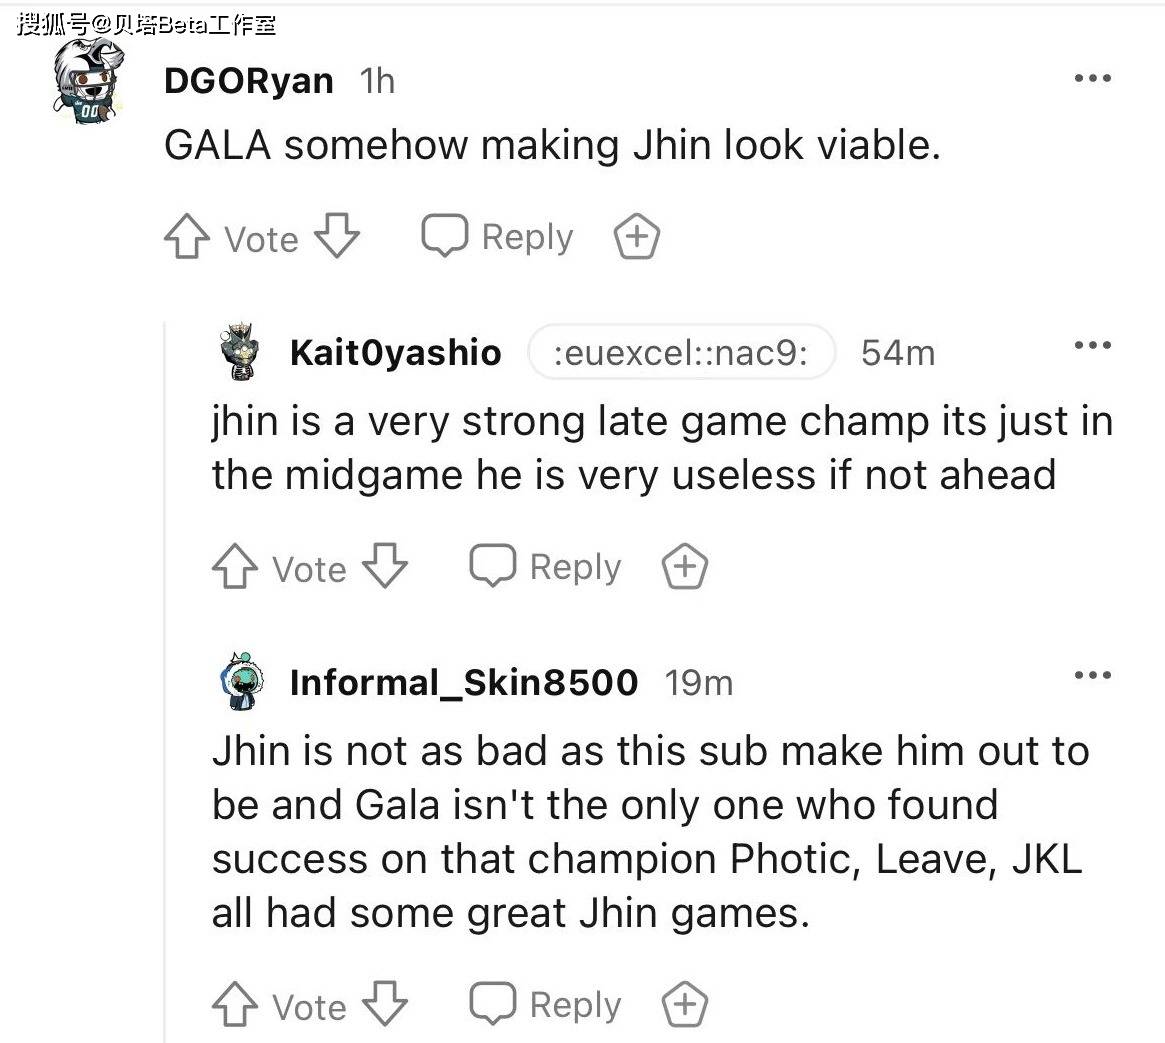Downvote Informal_Skin8500's comment

[385, 1004]
